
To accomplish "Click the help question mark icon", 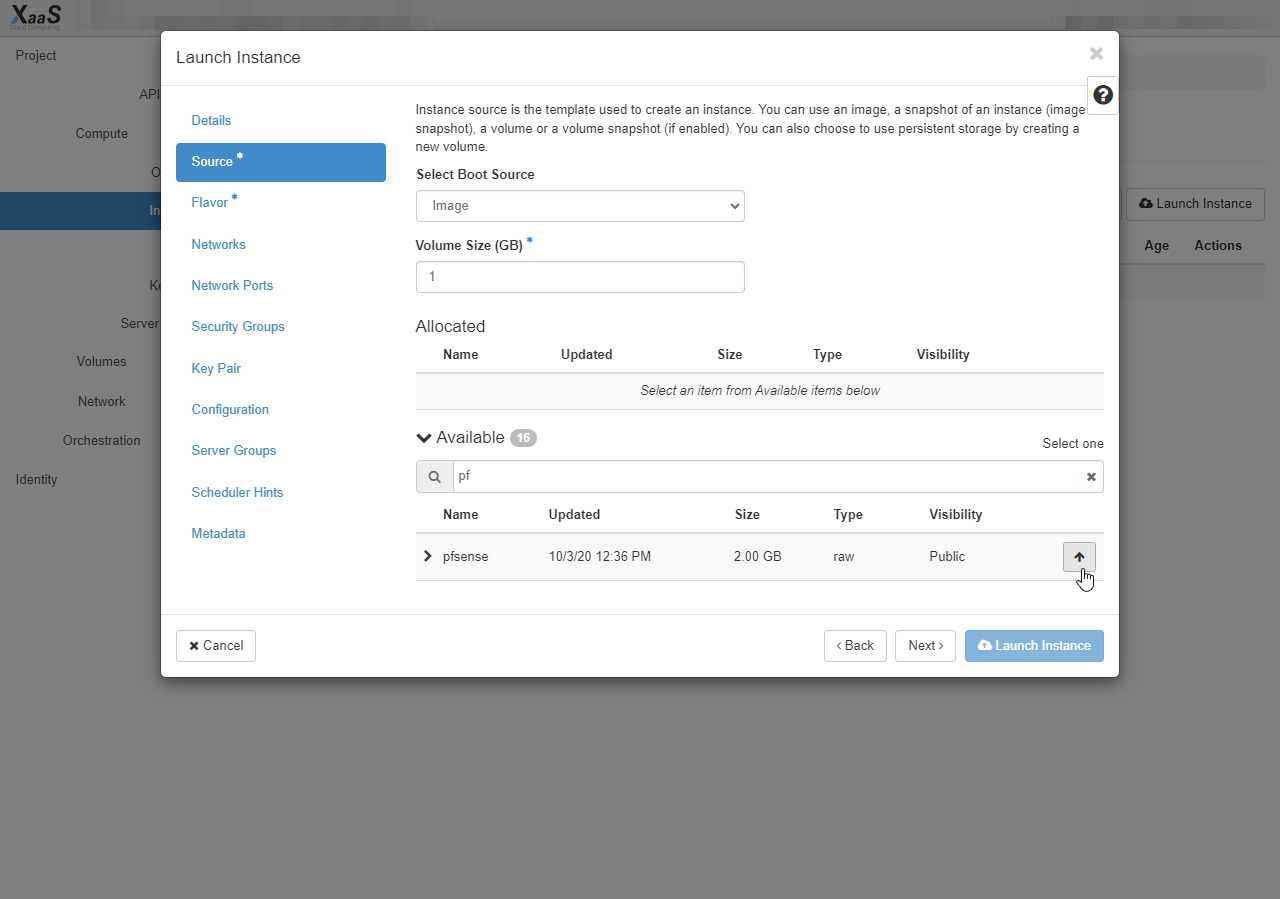I will click(x=1103, y=95).
